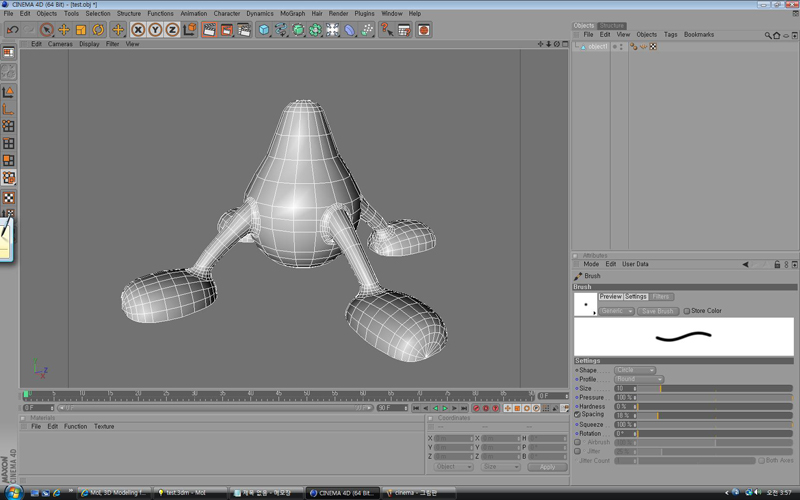Viewport: 800px width, 500px height.
Task: Click the context help question-mark icon
Action: 387,30
